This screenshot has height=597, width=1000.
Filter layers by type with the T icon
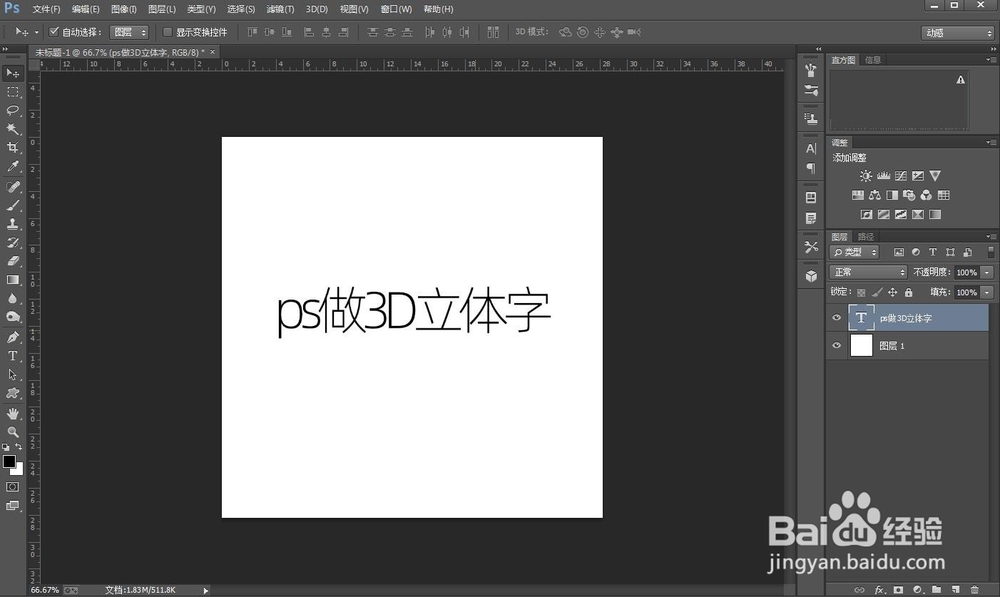coord(933,252)
